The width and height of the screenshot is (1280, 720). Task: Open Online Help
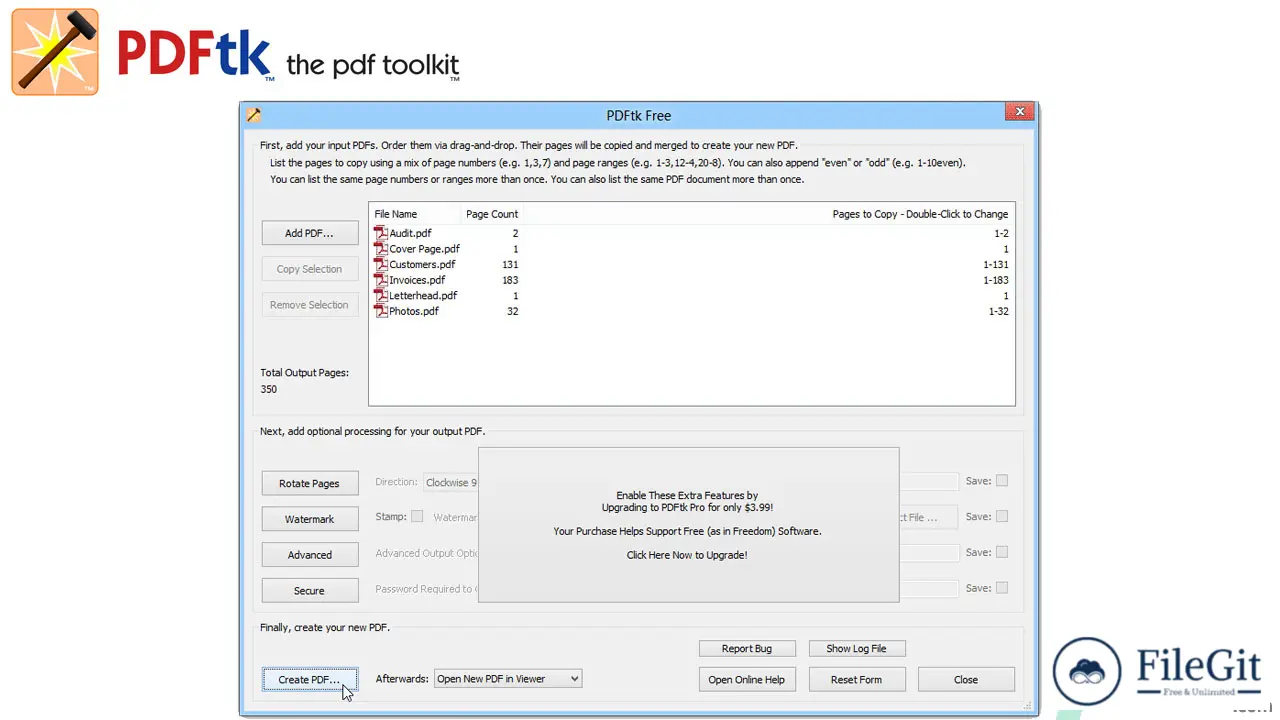point(746,679)
